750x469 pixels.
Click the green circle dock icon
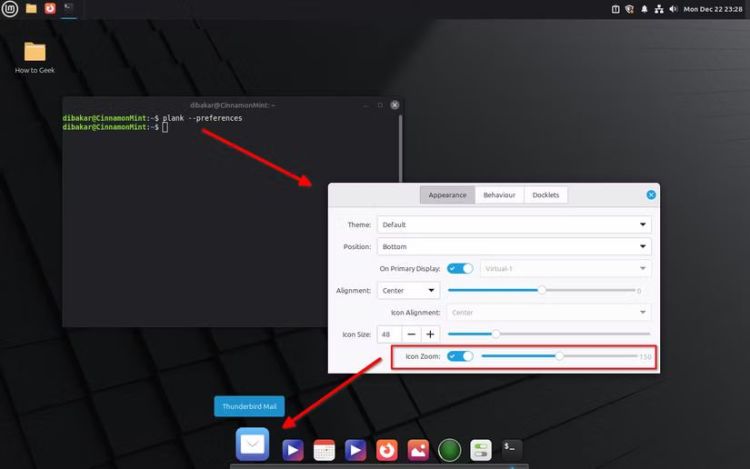tap(449, 451)
